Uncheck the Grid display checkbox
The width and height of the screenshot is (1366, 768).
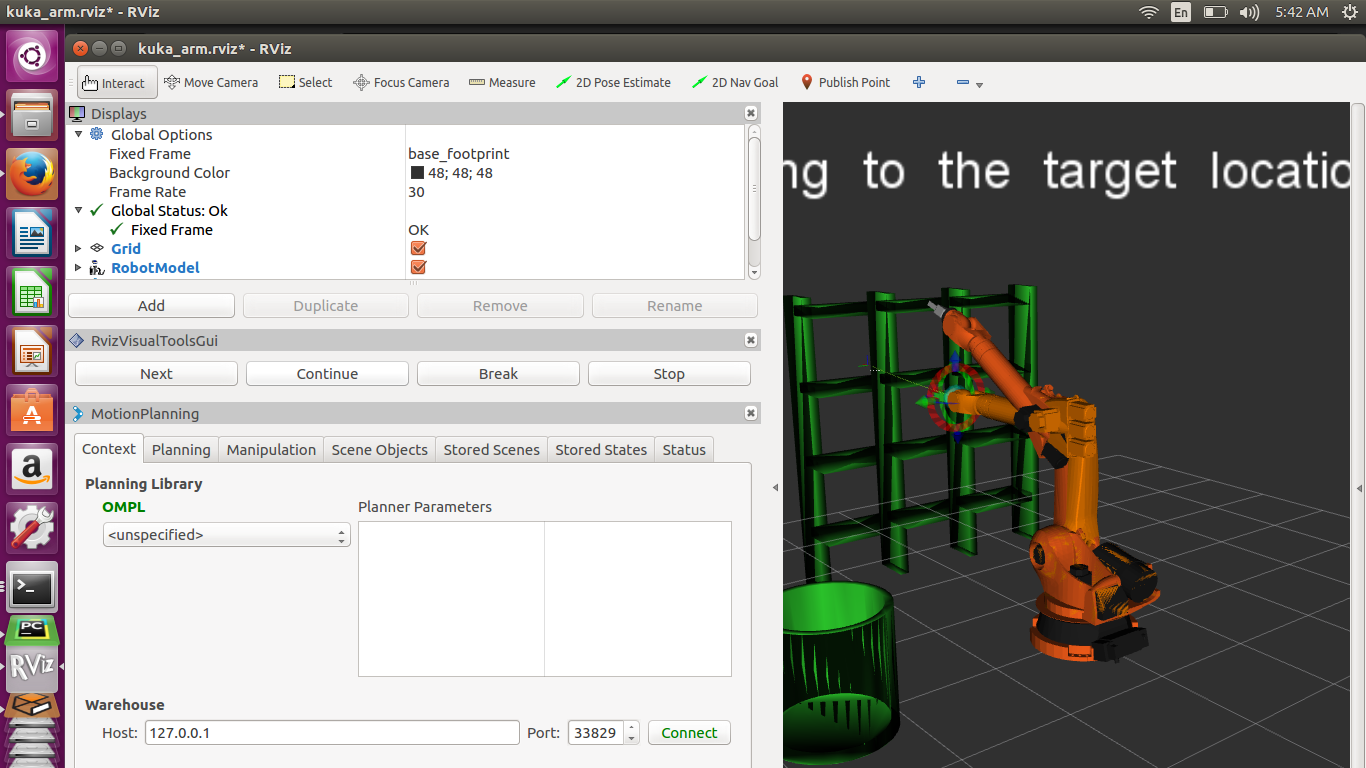tap(418, 248)
